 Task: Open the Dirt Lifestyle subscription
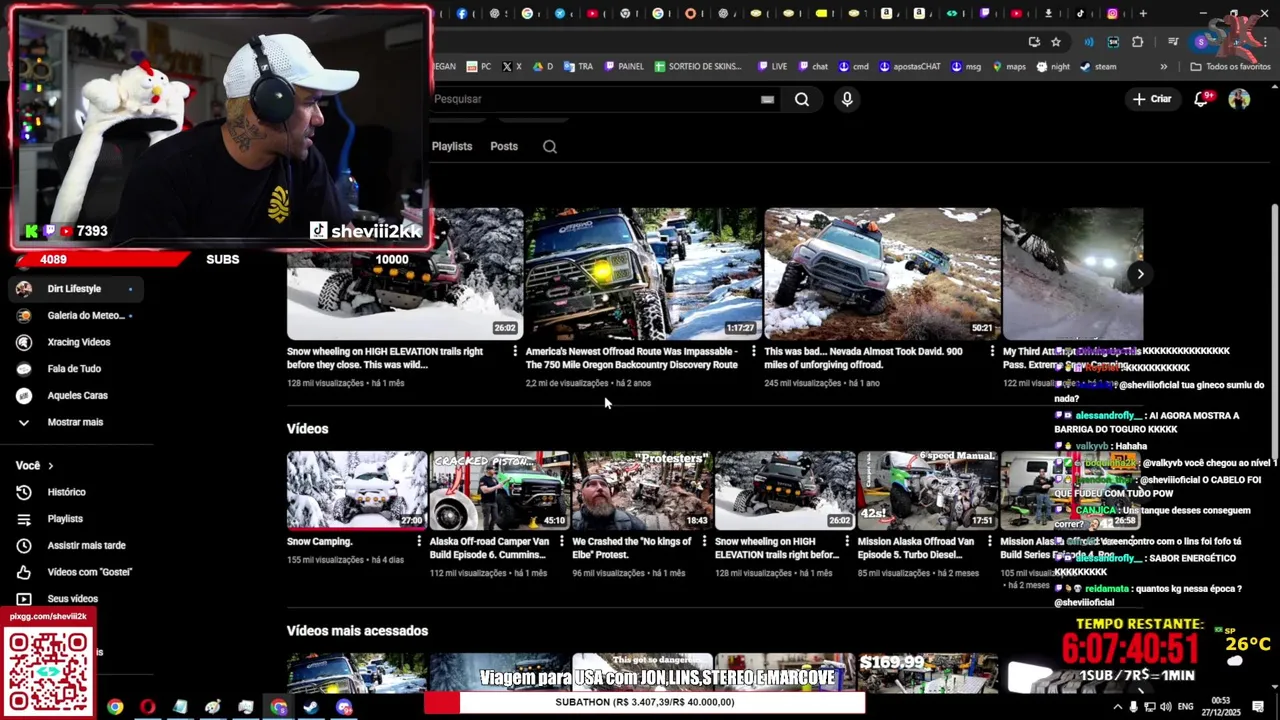[x=75, y=289]
